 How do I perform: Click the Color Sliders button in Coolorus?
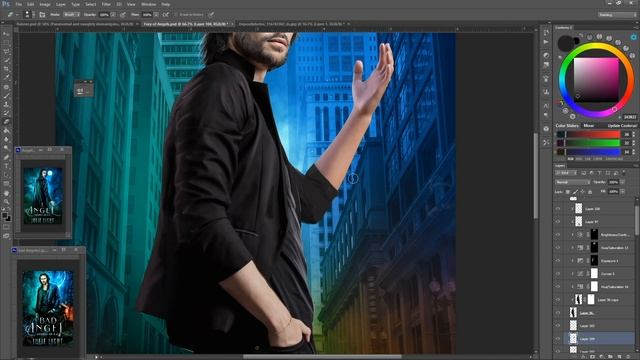click(567, 126)
